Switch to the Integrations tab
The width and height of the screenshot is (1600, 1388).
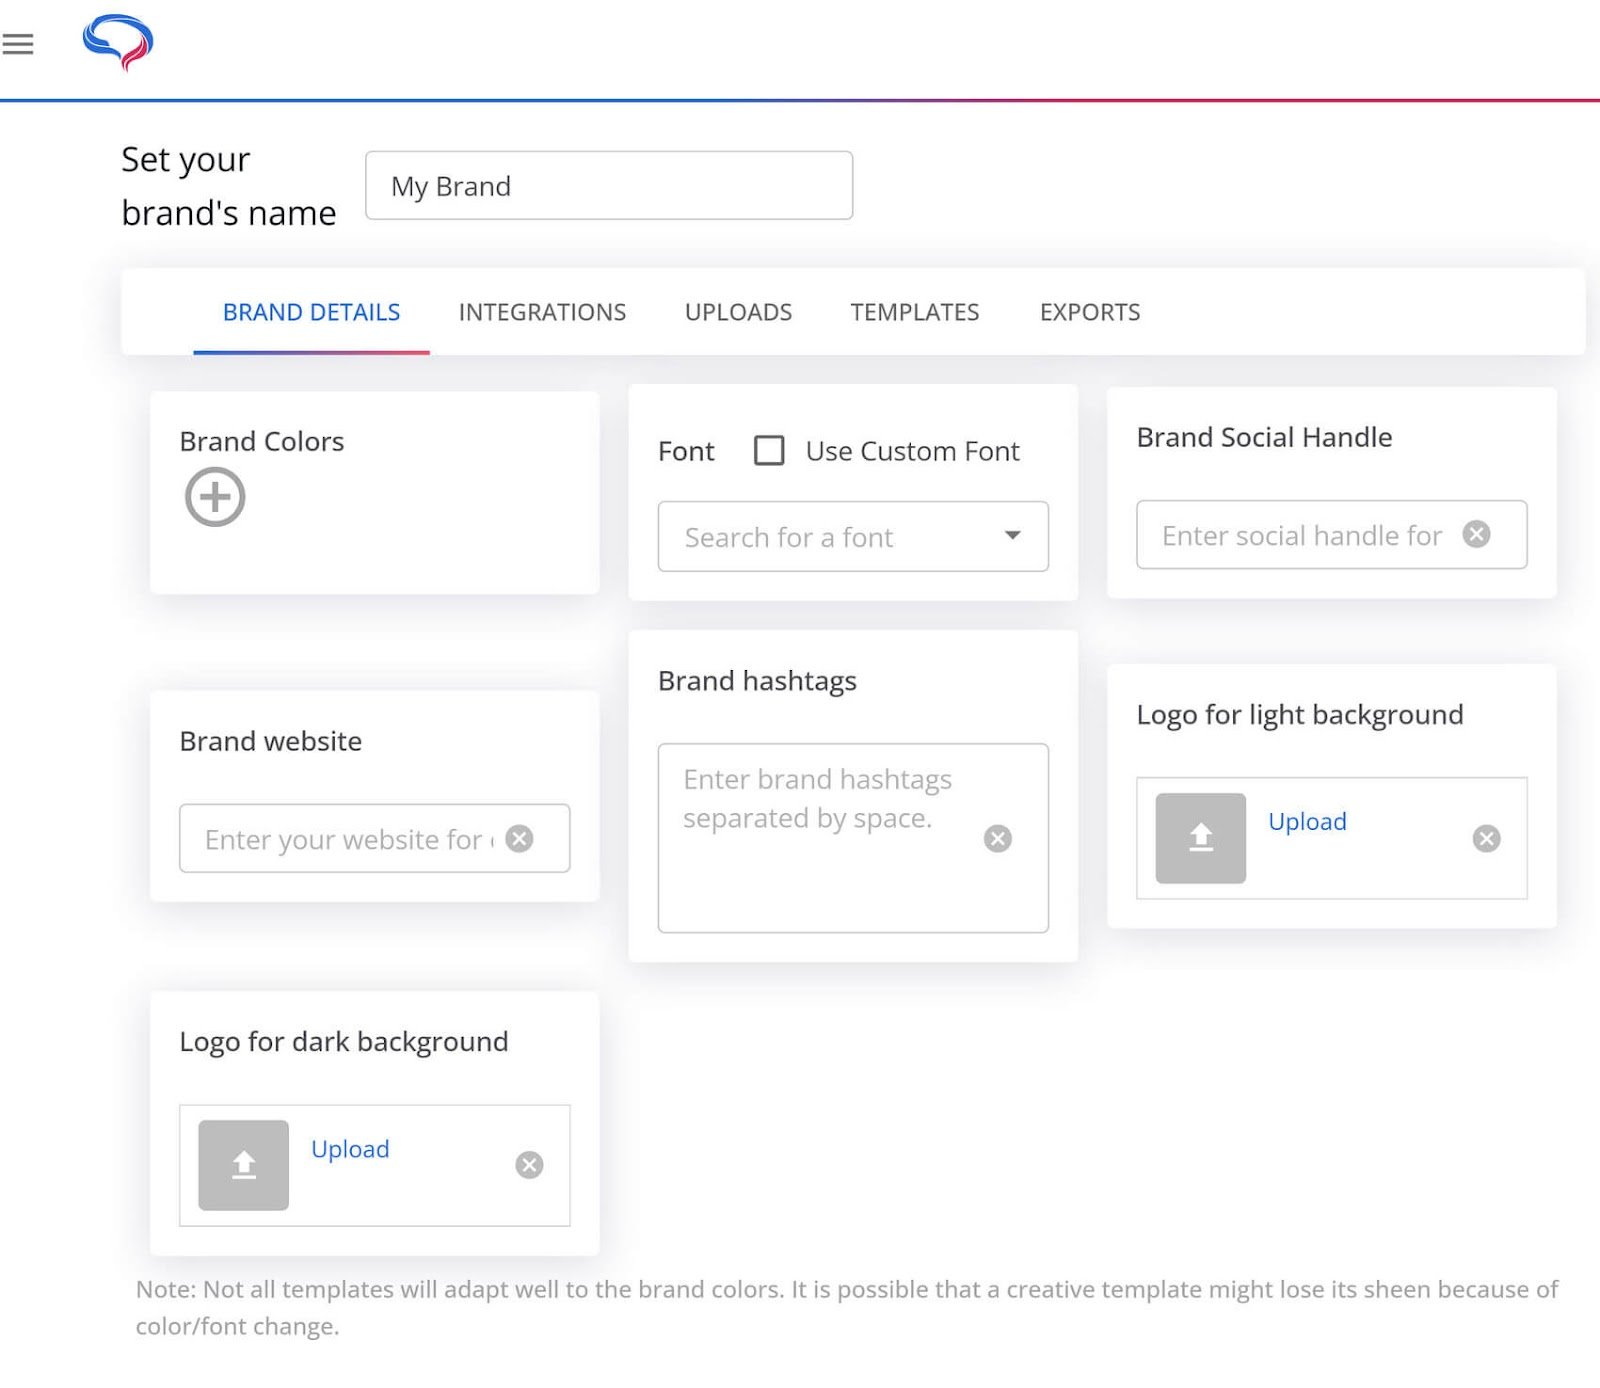tap(541, 312)
